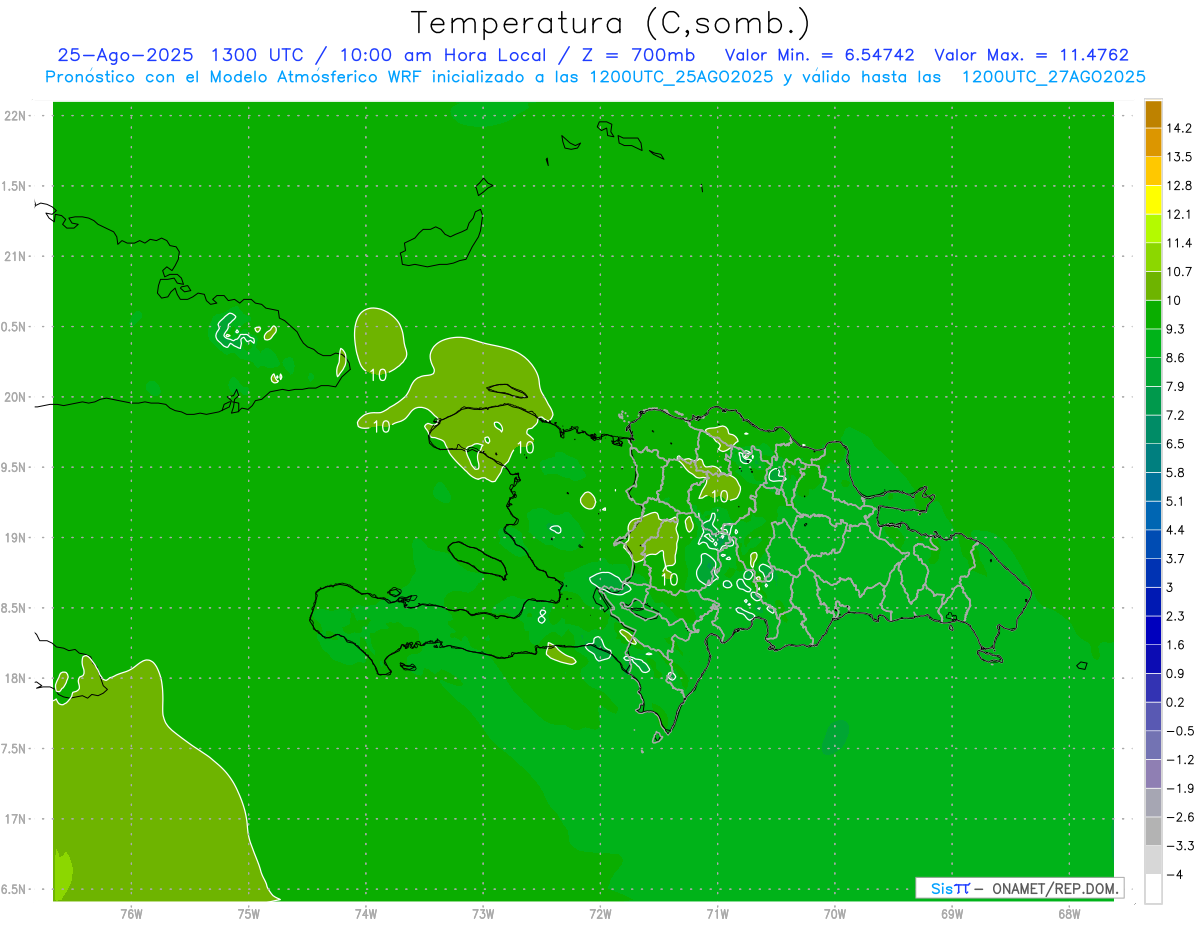Click the "11.4" color scale label

[1178, 243]
